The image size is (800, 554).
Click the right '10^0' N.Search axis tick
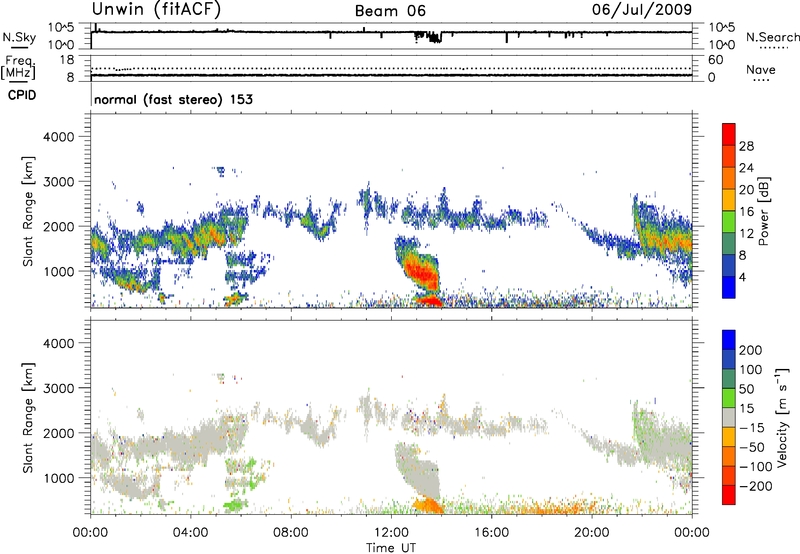click(x=722, y=45)
